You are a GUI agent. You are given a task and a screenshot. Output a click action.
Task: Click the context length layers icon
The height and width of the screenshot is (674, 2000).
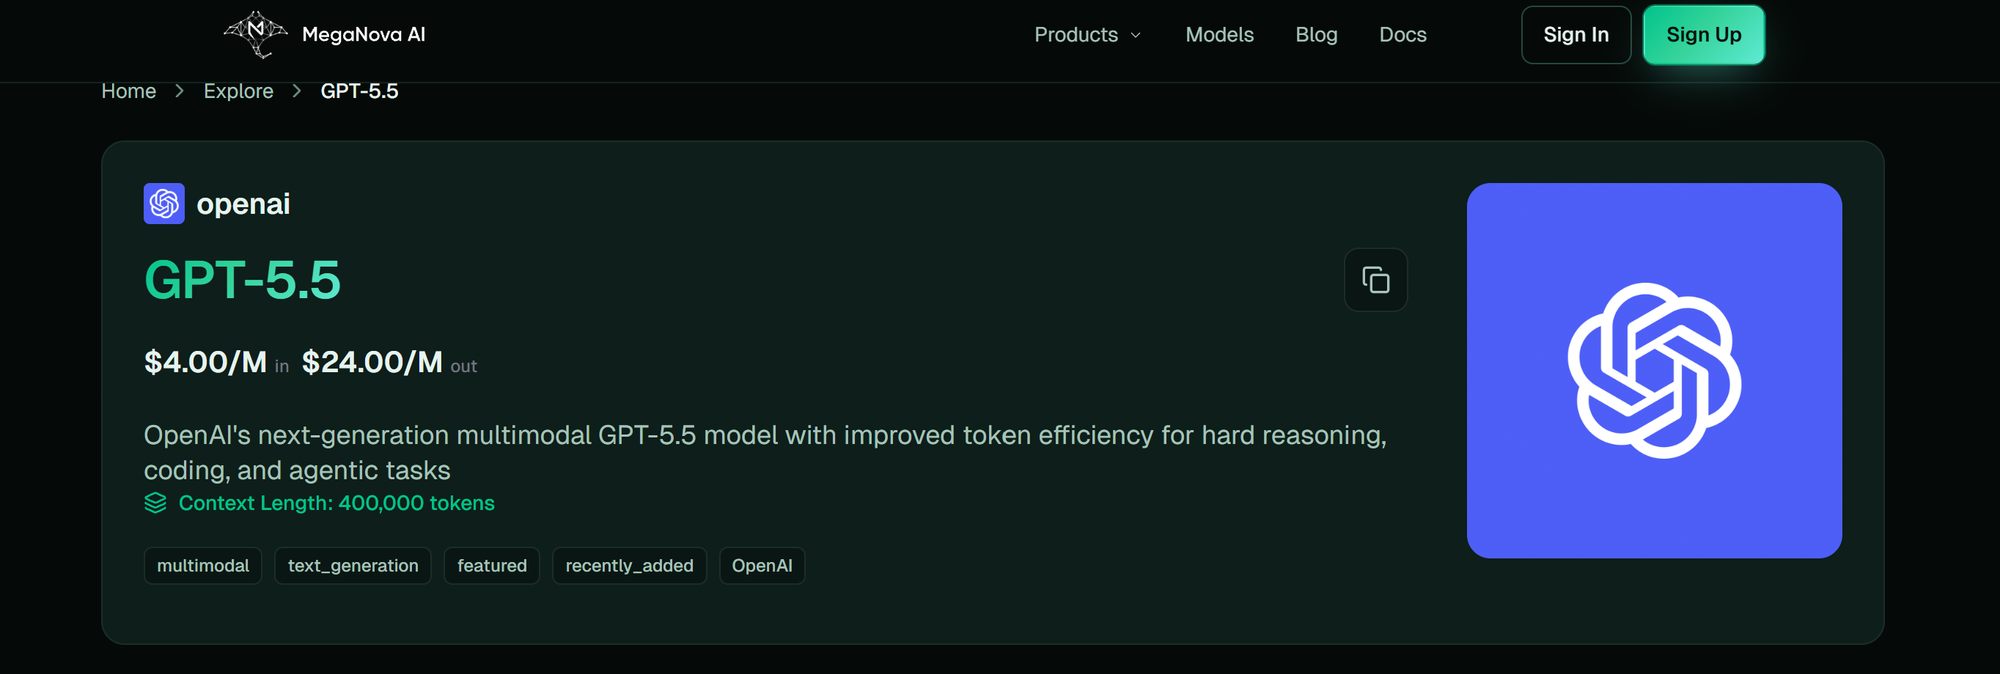(155, 503)
